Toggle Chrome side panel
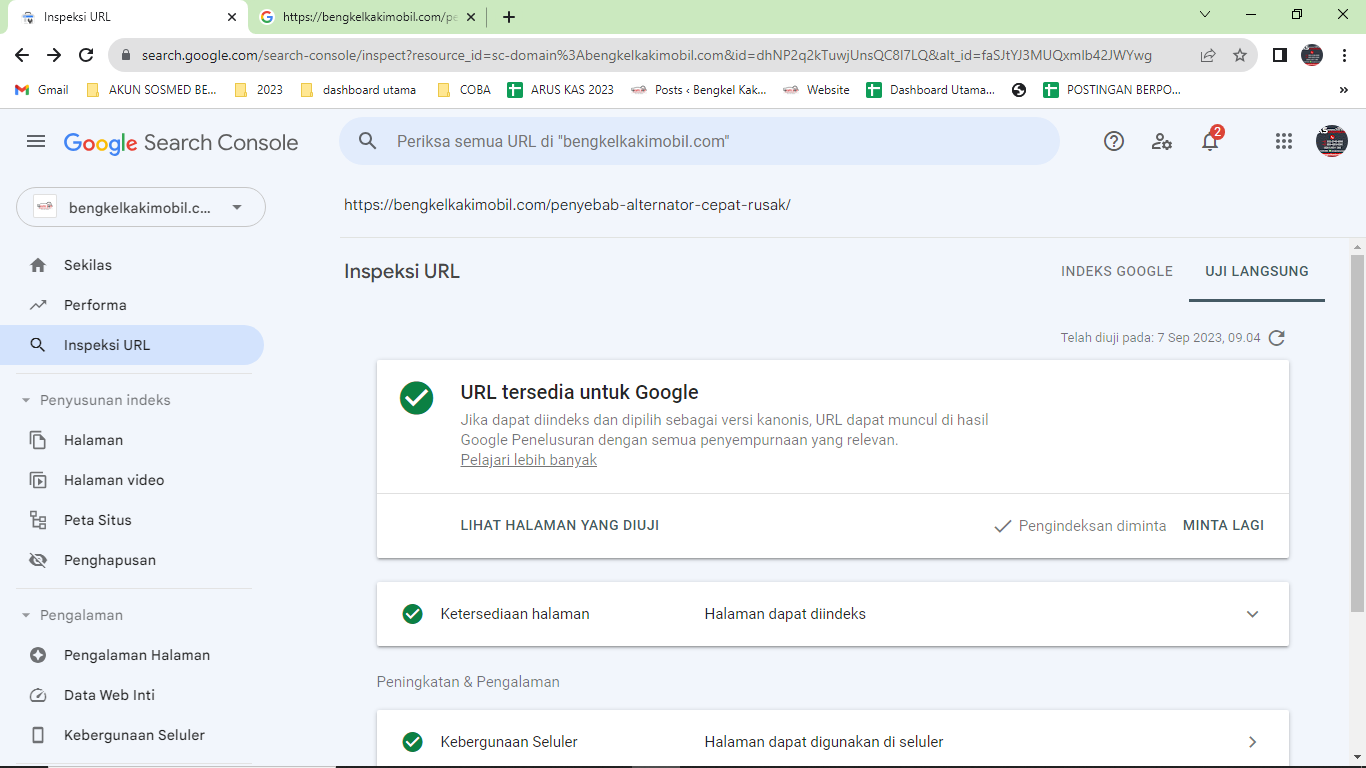The image size is (1366, 768). point(1280,55)
